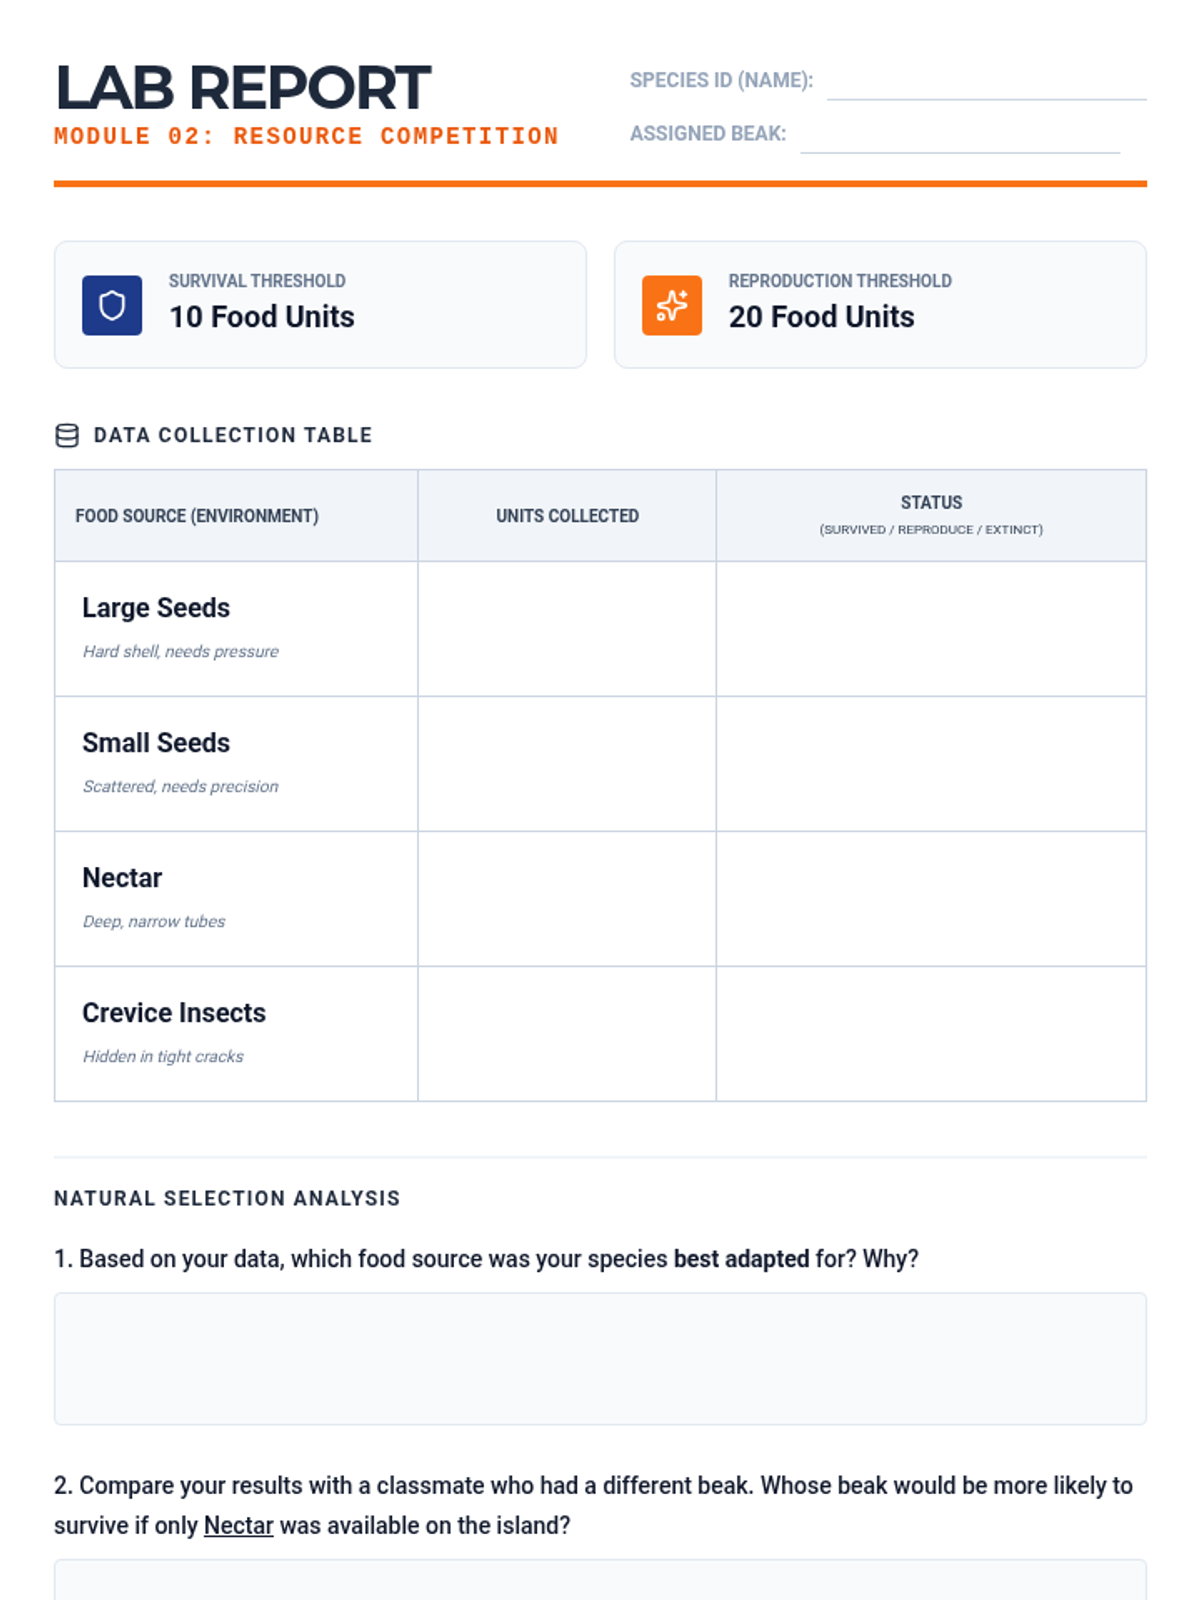Click the database icon beside Data Collection Table
Screen dimensions: 1200x1600
67,435
